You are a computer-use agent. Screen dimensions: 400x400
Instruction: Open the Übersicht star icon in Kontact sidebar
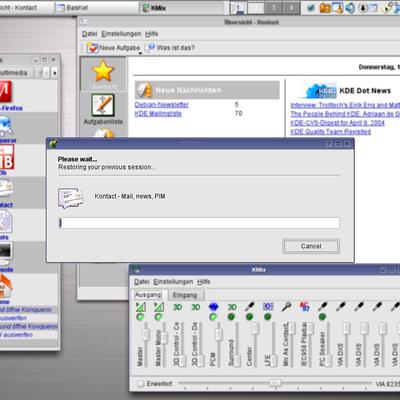pyautogui.click(x=103, y=71)
